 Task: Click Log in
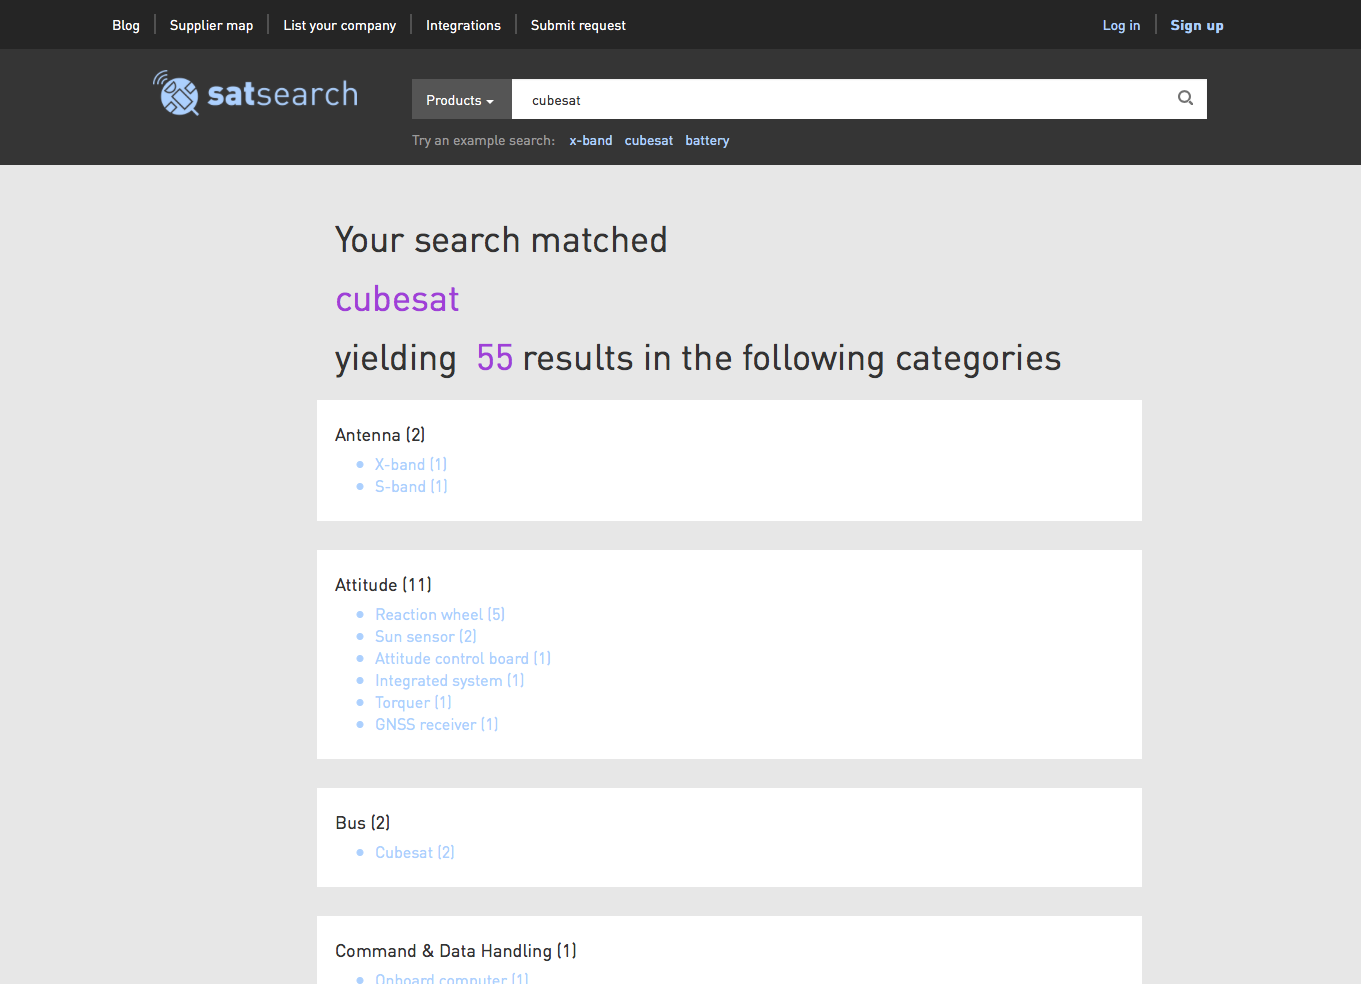coord(1121,25)
